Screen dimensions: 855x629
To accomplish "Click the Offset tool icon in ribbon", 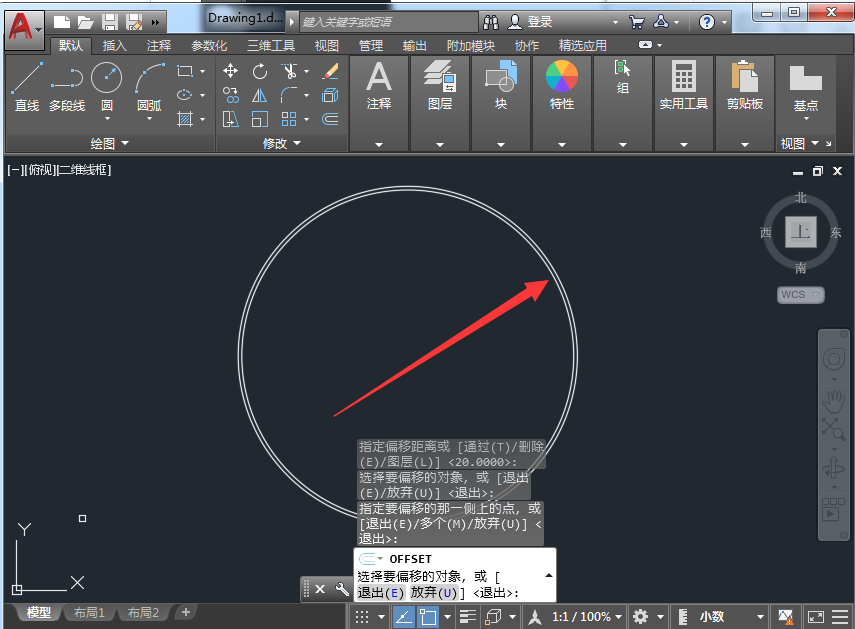I will [330, 119].
